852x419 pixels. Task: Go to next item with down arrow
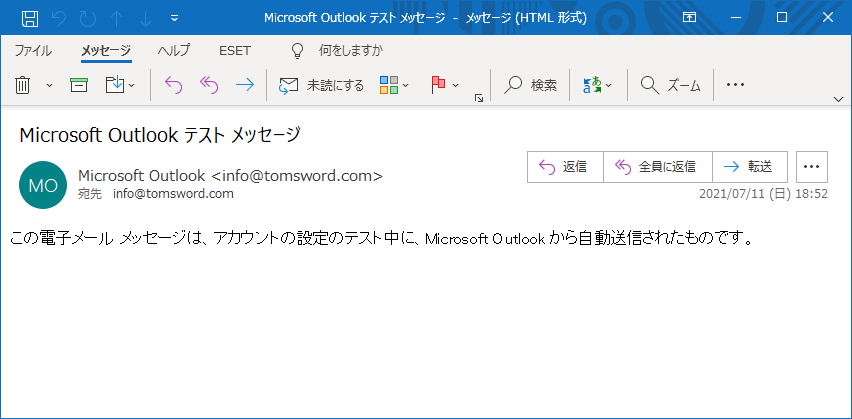[145, 18]
